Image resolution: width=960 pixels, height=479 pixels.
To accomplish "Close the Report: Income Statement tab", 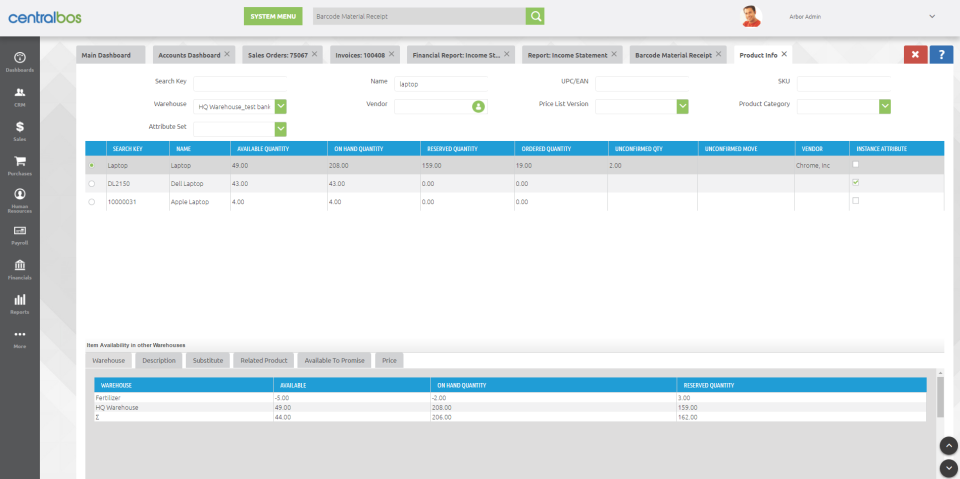I will (614, 54).
